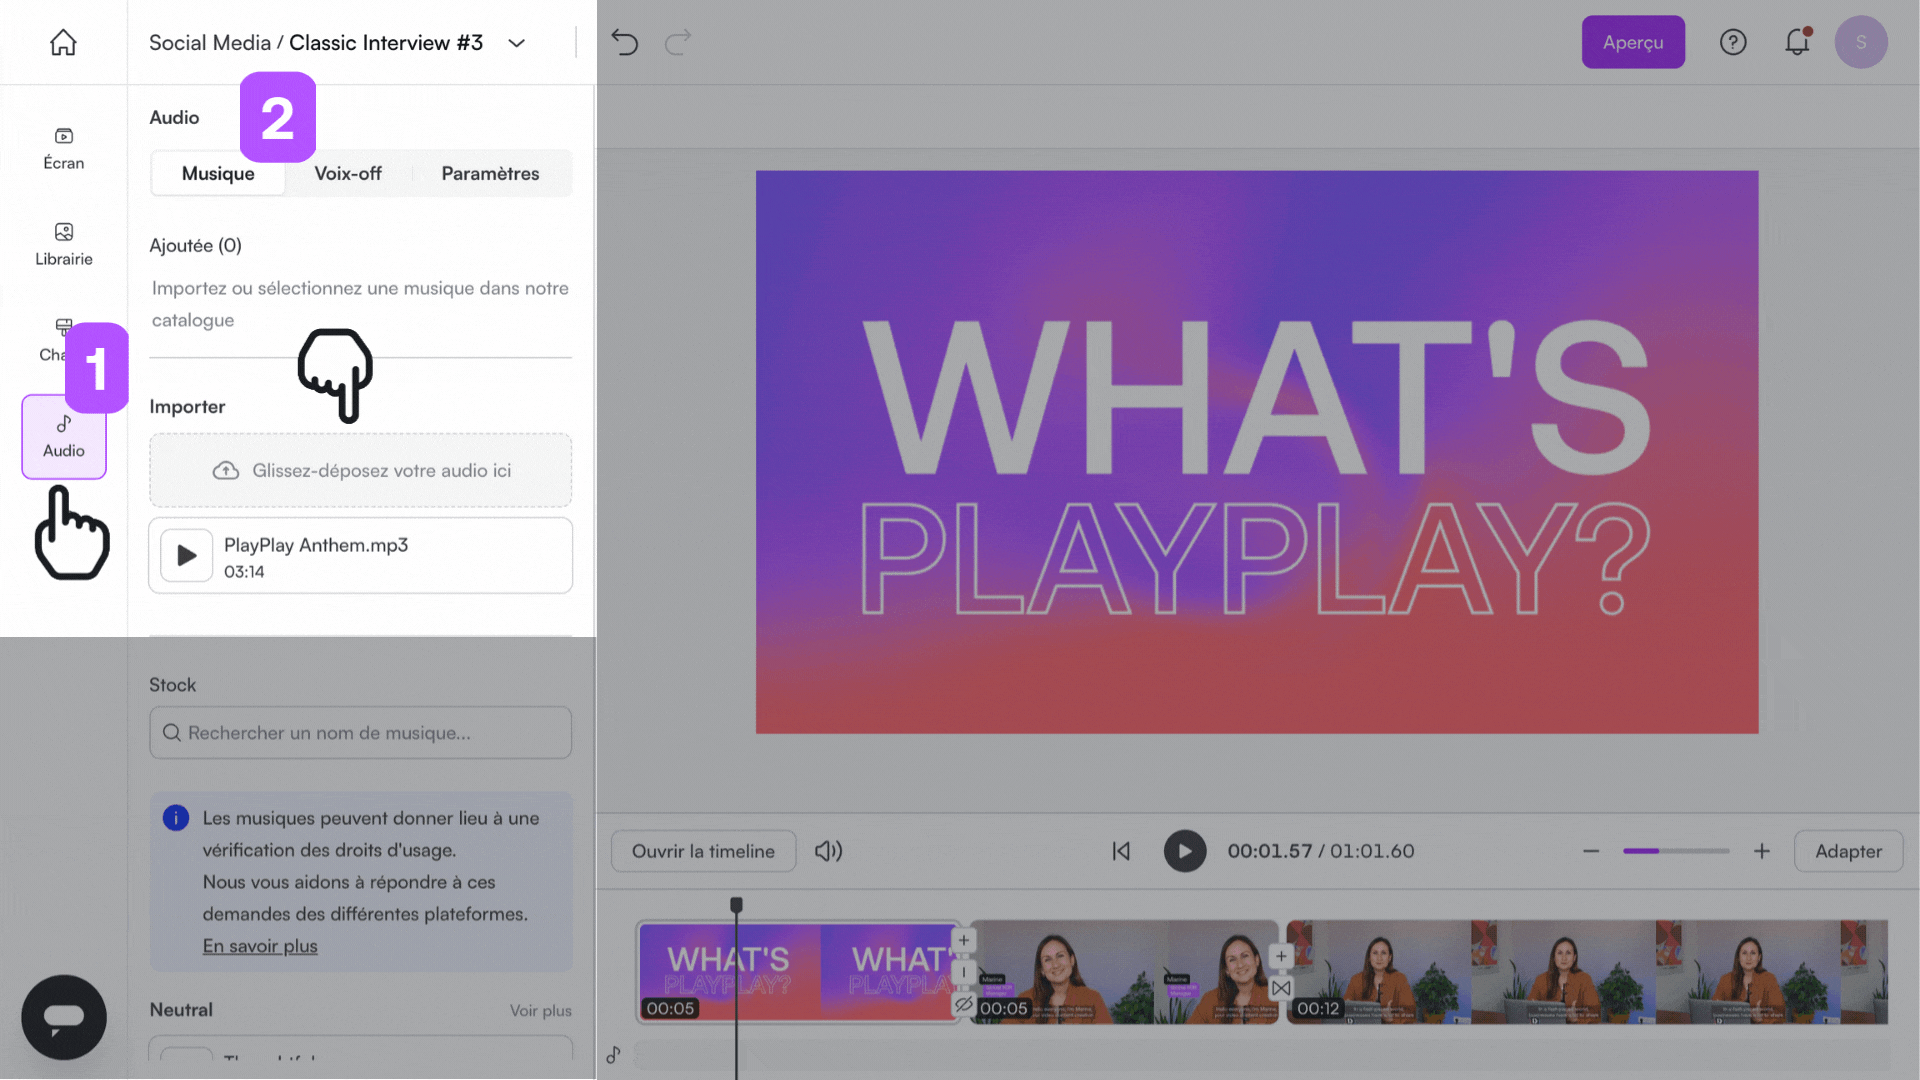Toggle the volume speaker icon

[x=828, y=851]
